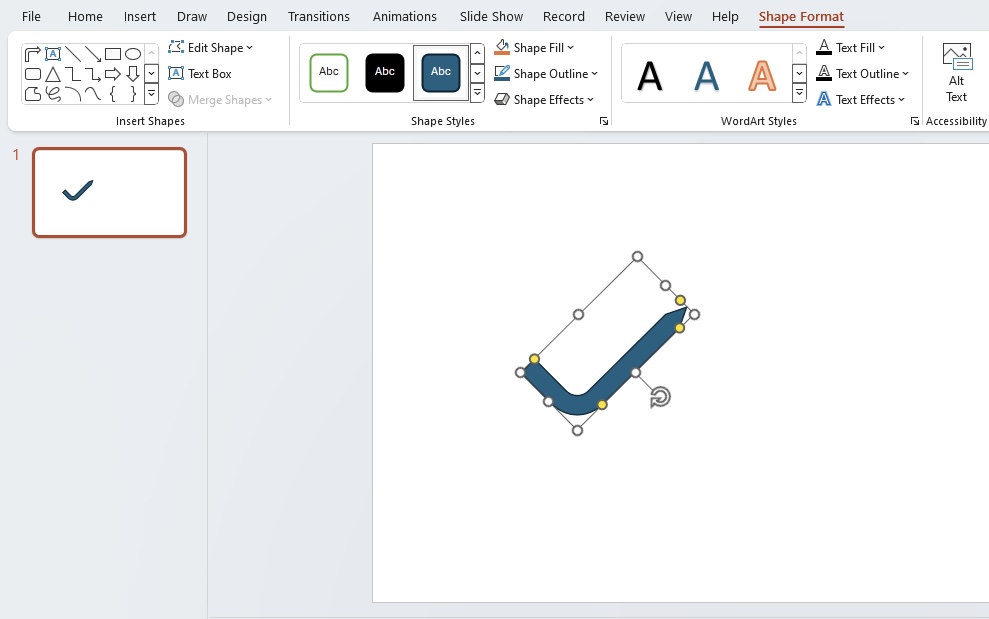Open the Merge Shapes dropdown
Screen dimensions: 989x619
coord(220,100)
